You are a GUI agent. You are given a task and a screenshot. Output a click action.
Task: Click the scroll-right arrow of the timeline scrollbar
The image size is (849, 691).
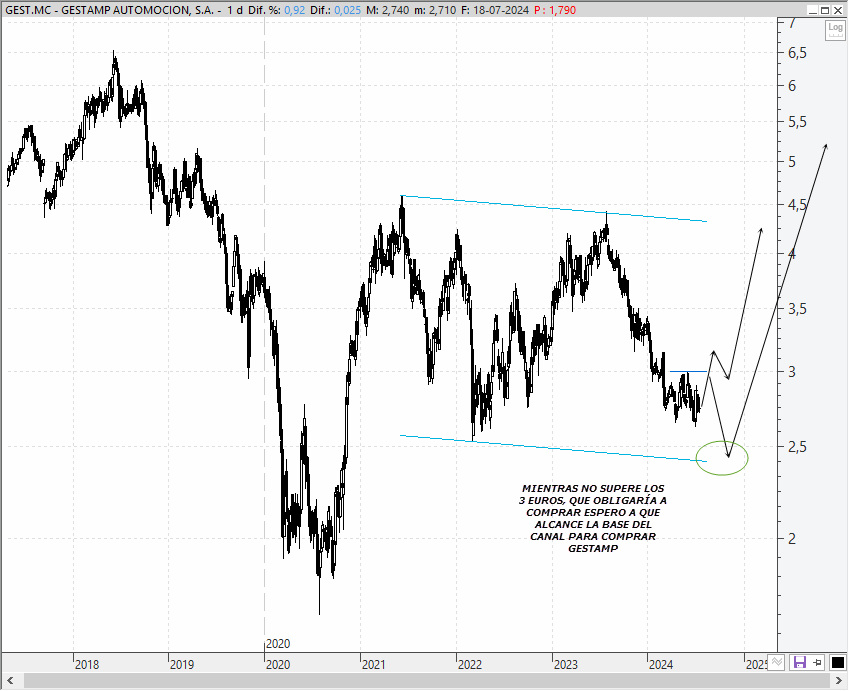839,681
